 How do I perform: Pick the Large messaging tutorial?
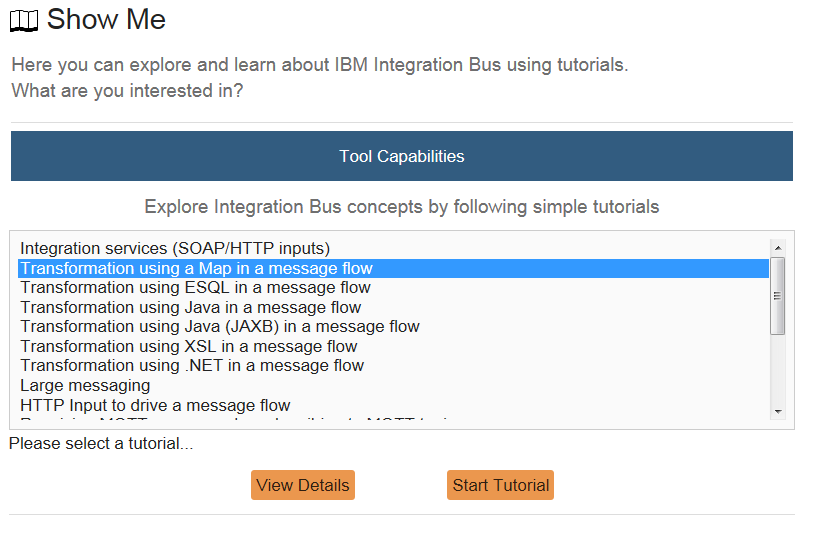pyautogui.click(x=85, y=385)
